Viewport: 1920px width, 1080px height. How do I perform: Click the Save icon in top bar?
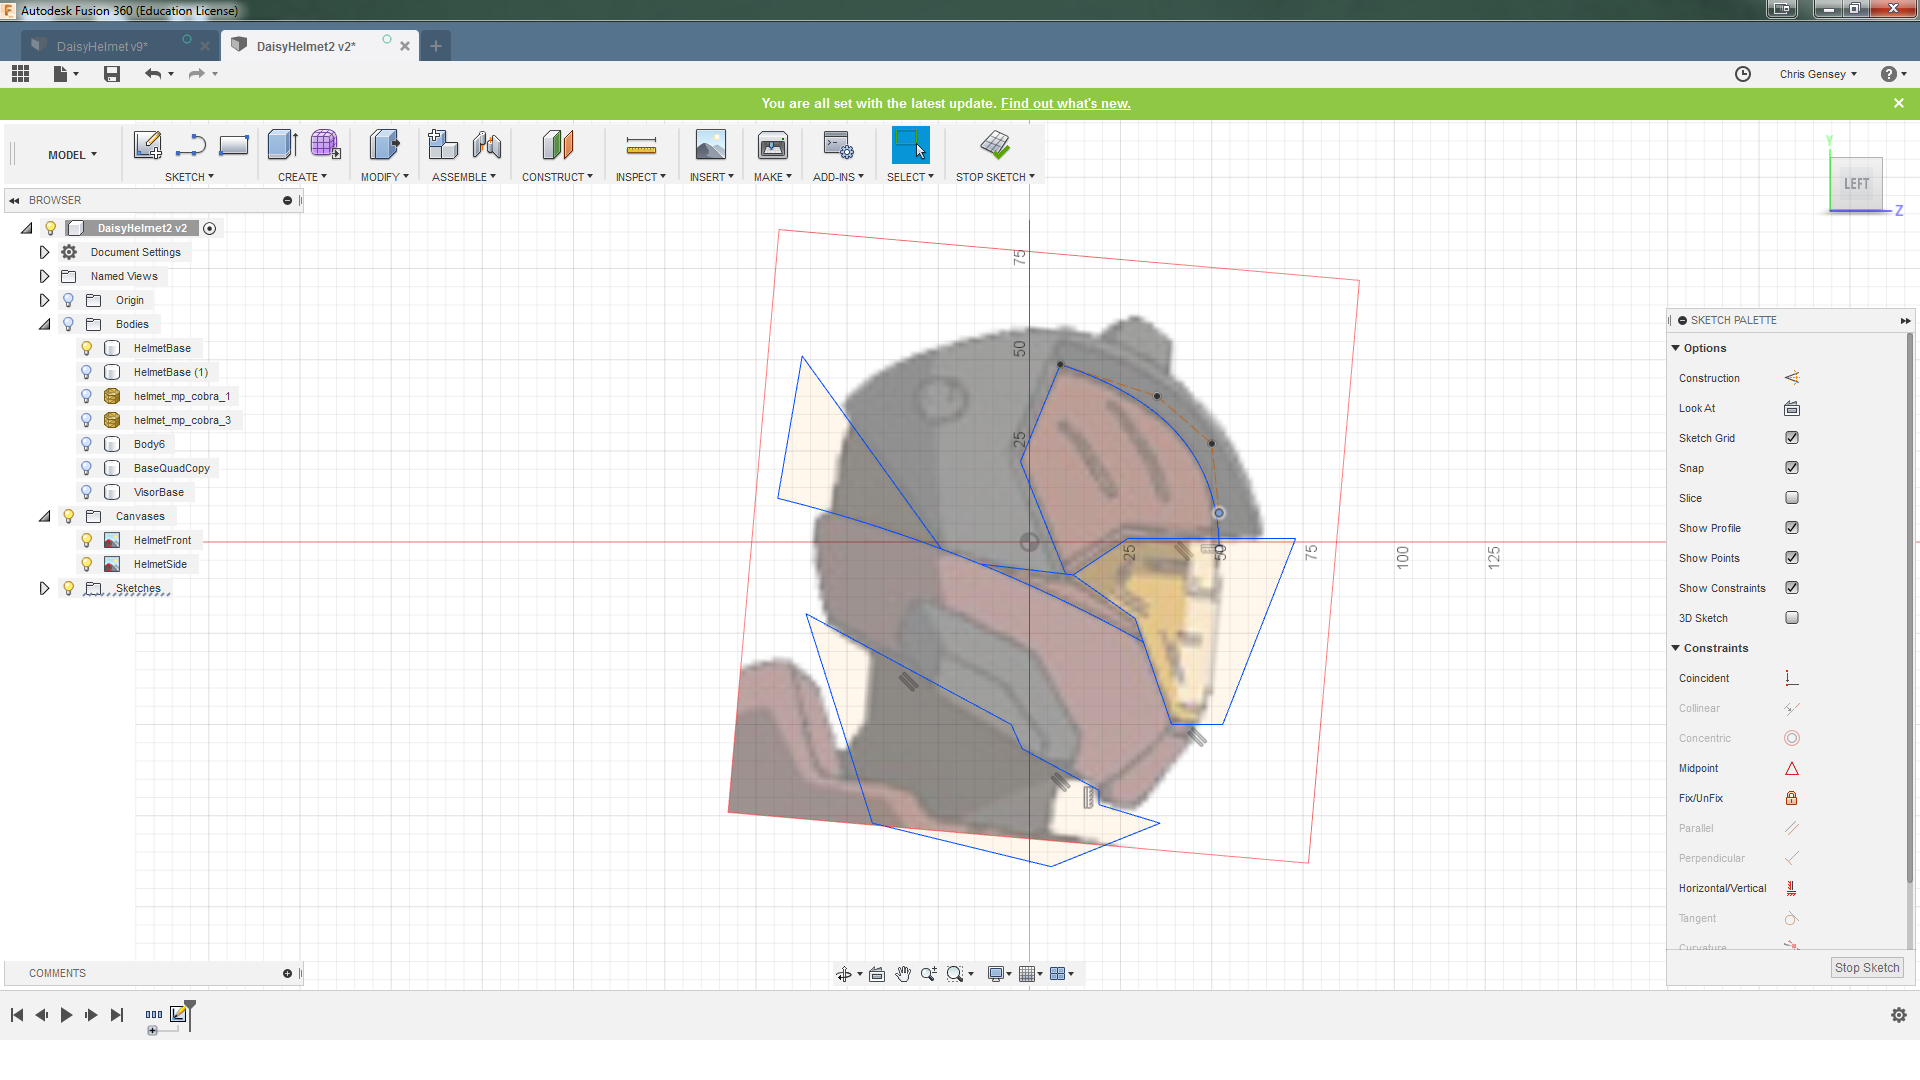pyautogui.click(x=112, y=74)
